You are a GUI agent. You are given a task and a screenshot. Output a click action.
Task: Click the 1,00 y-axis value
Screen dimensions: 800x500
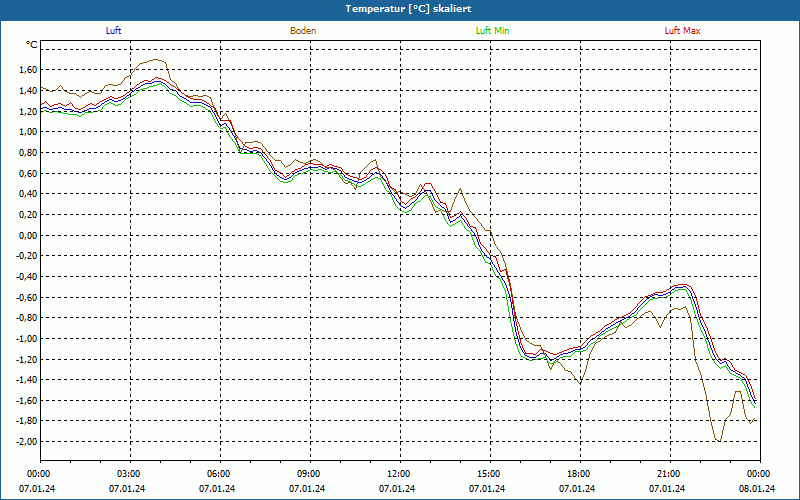click(29, 132)
